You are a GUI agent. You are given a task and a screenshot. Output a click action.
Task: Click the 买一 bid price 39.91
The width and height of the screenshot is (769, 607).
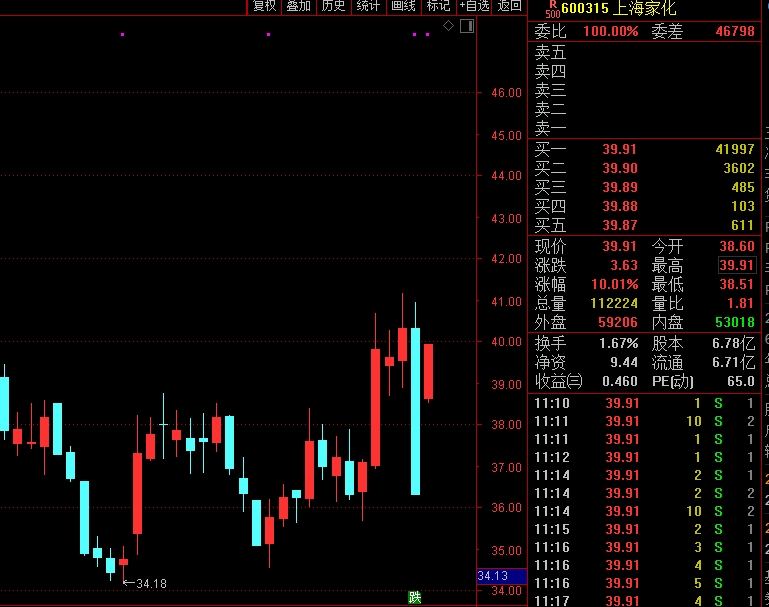tap(619, 149)
